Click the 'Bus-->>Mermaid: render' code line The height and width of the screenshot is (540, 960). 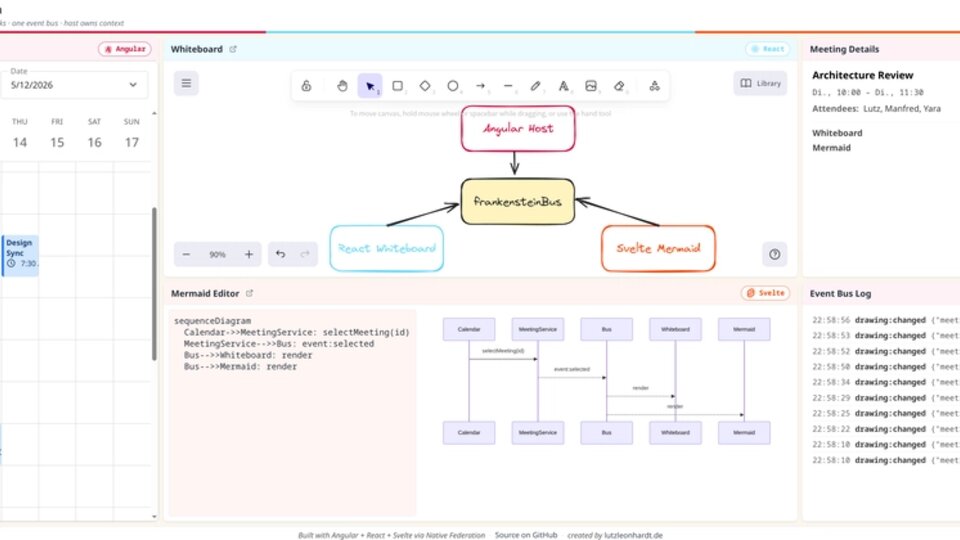pos(241,367)
